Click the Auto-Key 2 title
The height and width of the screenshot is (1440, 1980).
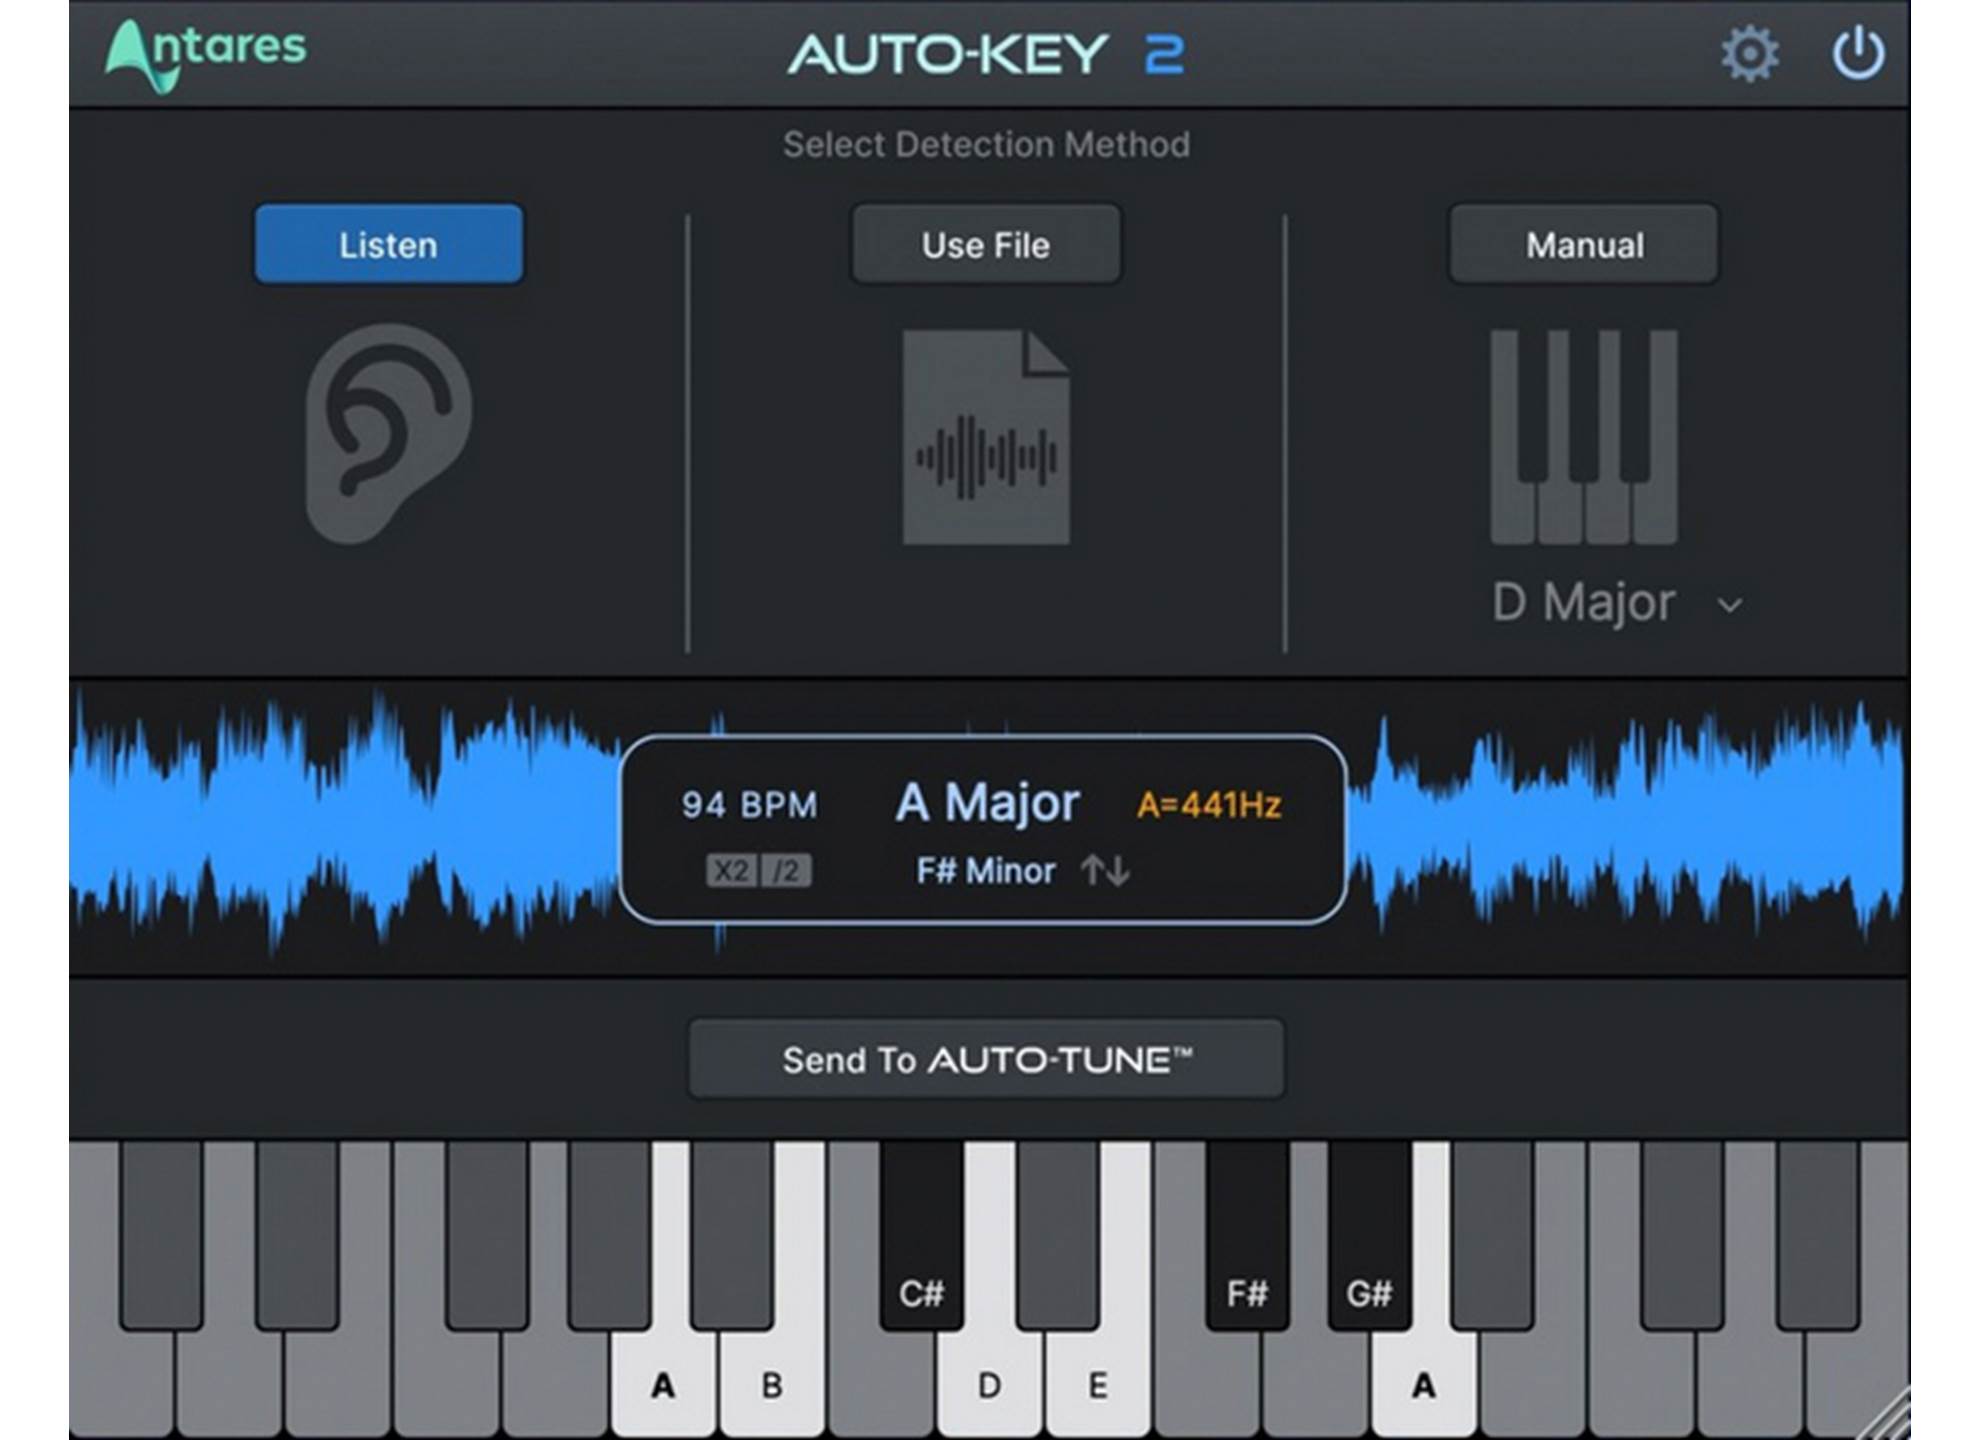[x=986, y=54]
